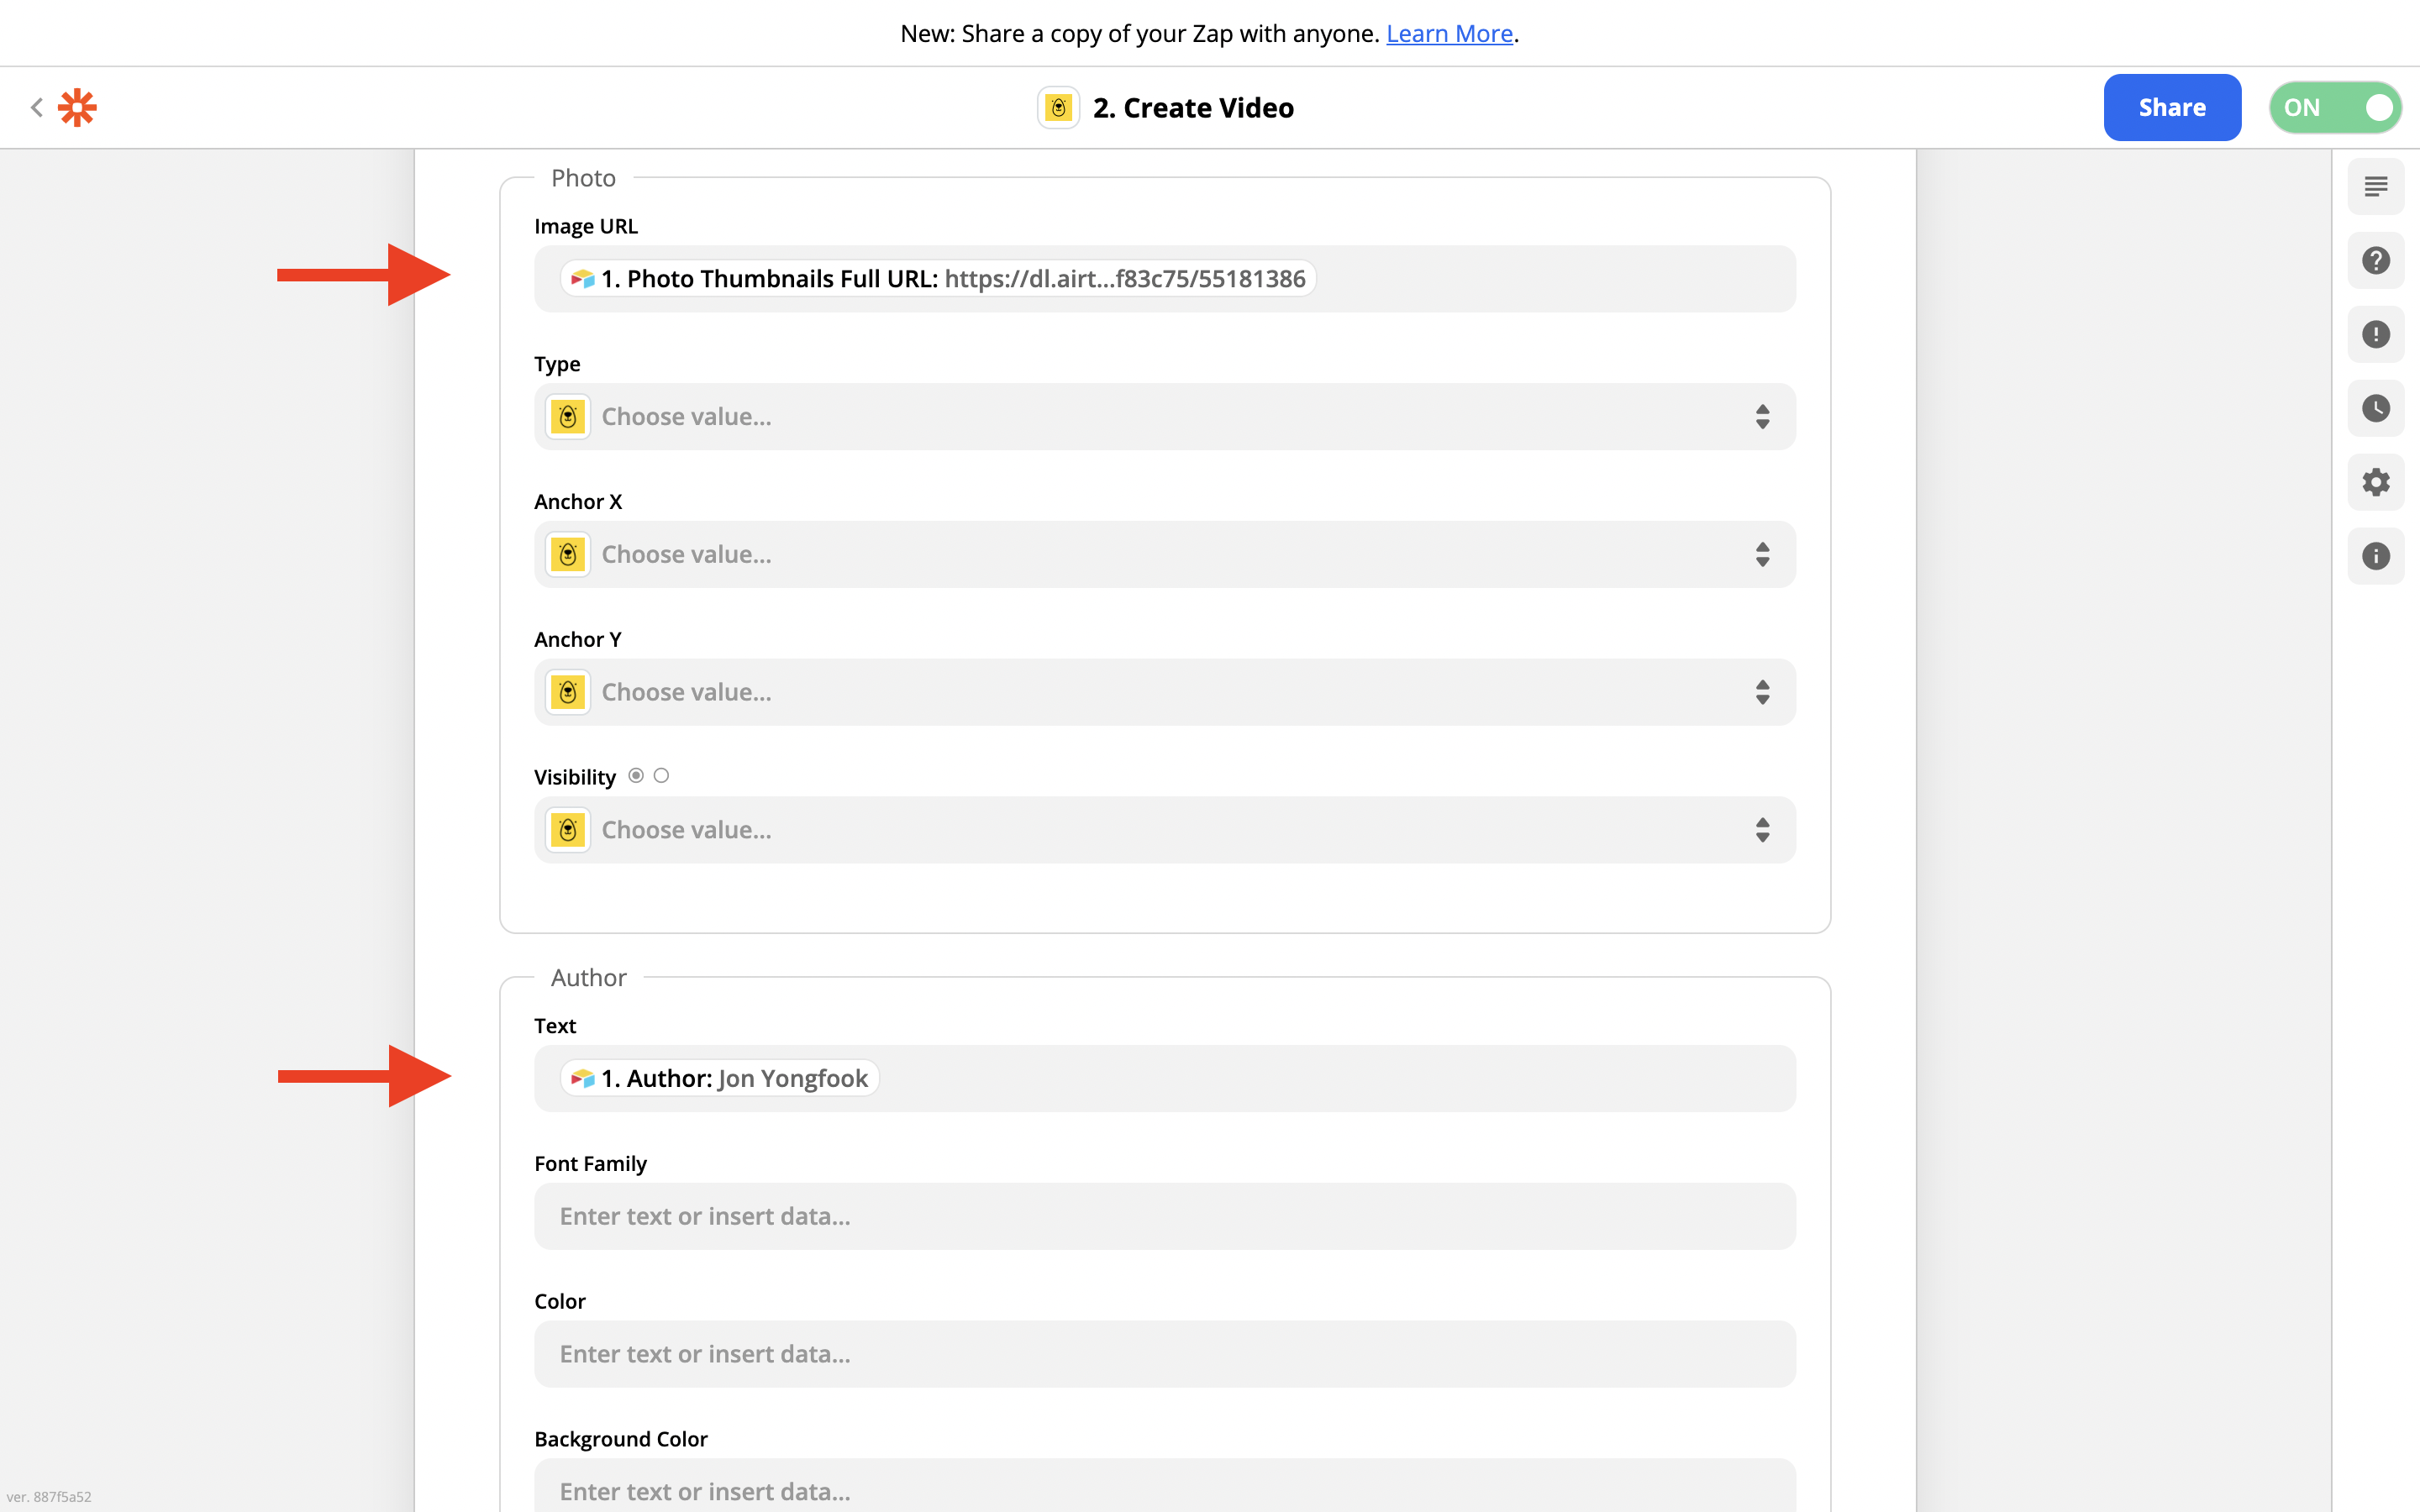Open the Visibility value dropdown

[1164, 830]
